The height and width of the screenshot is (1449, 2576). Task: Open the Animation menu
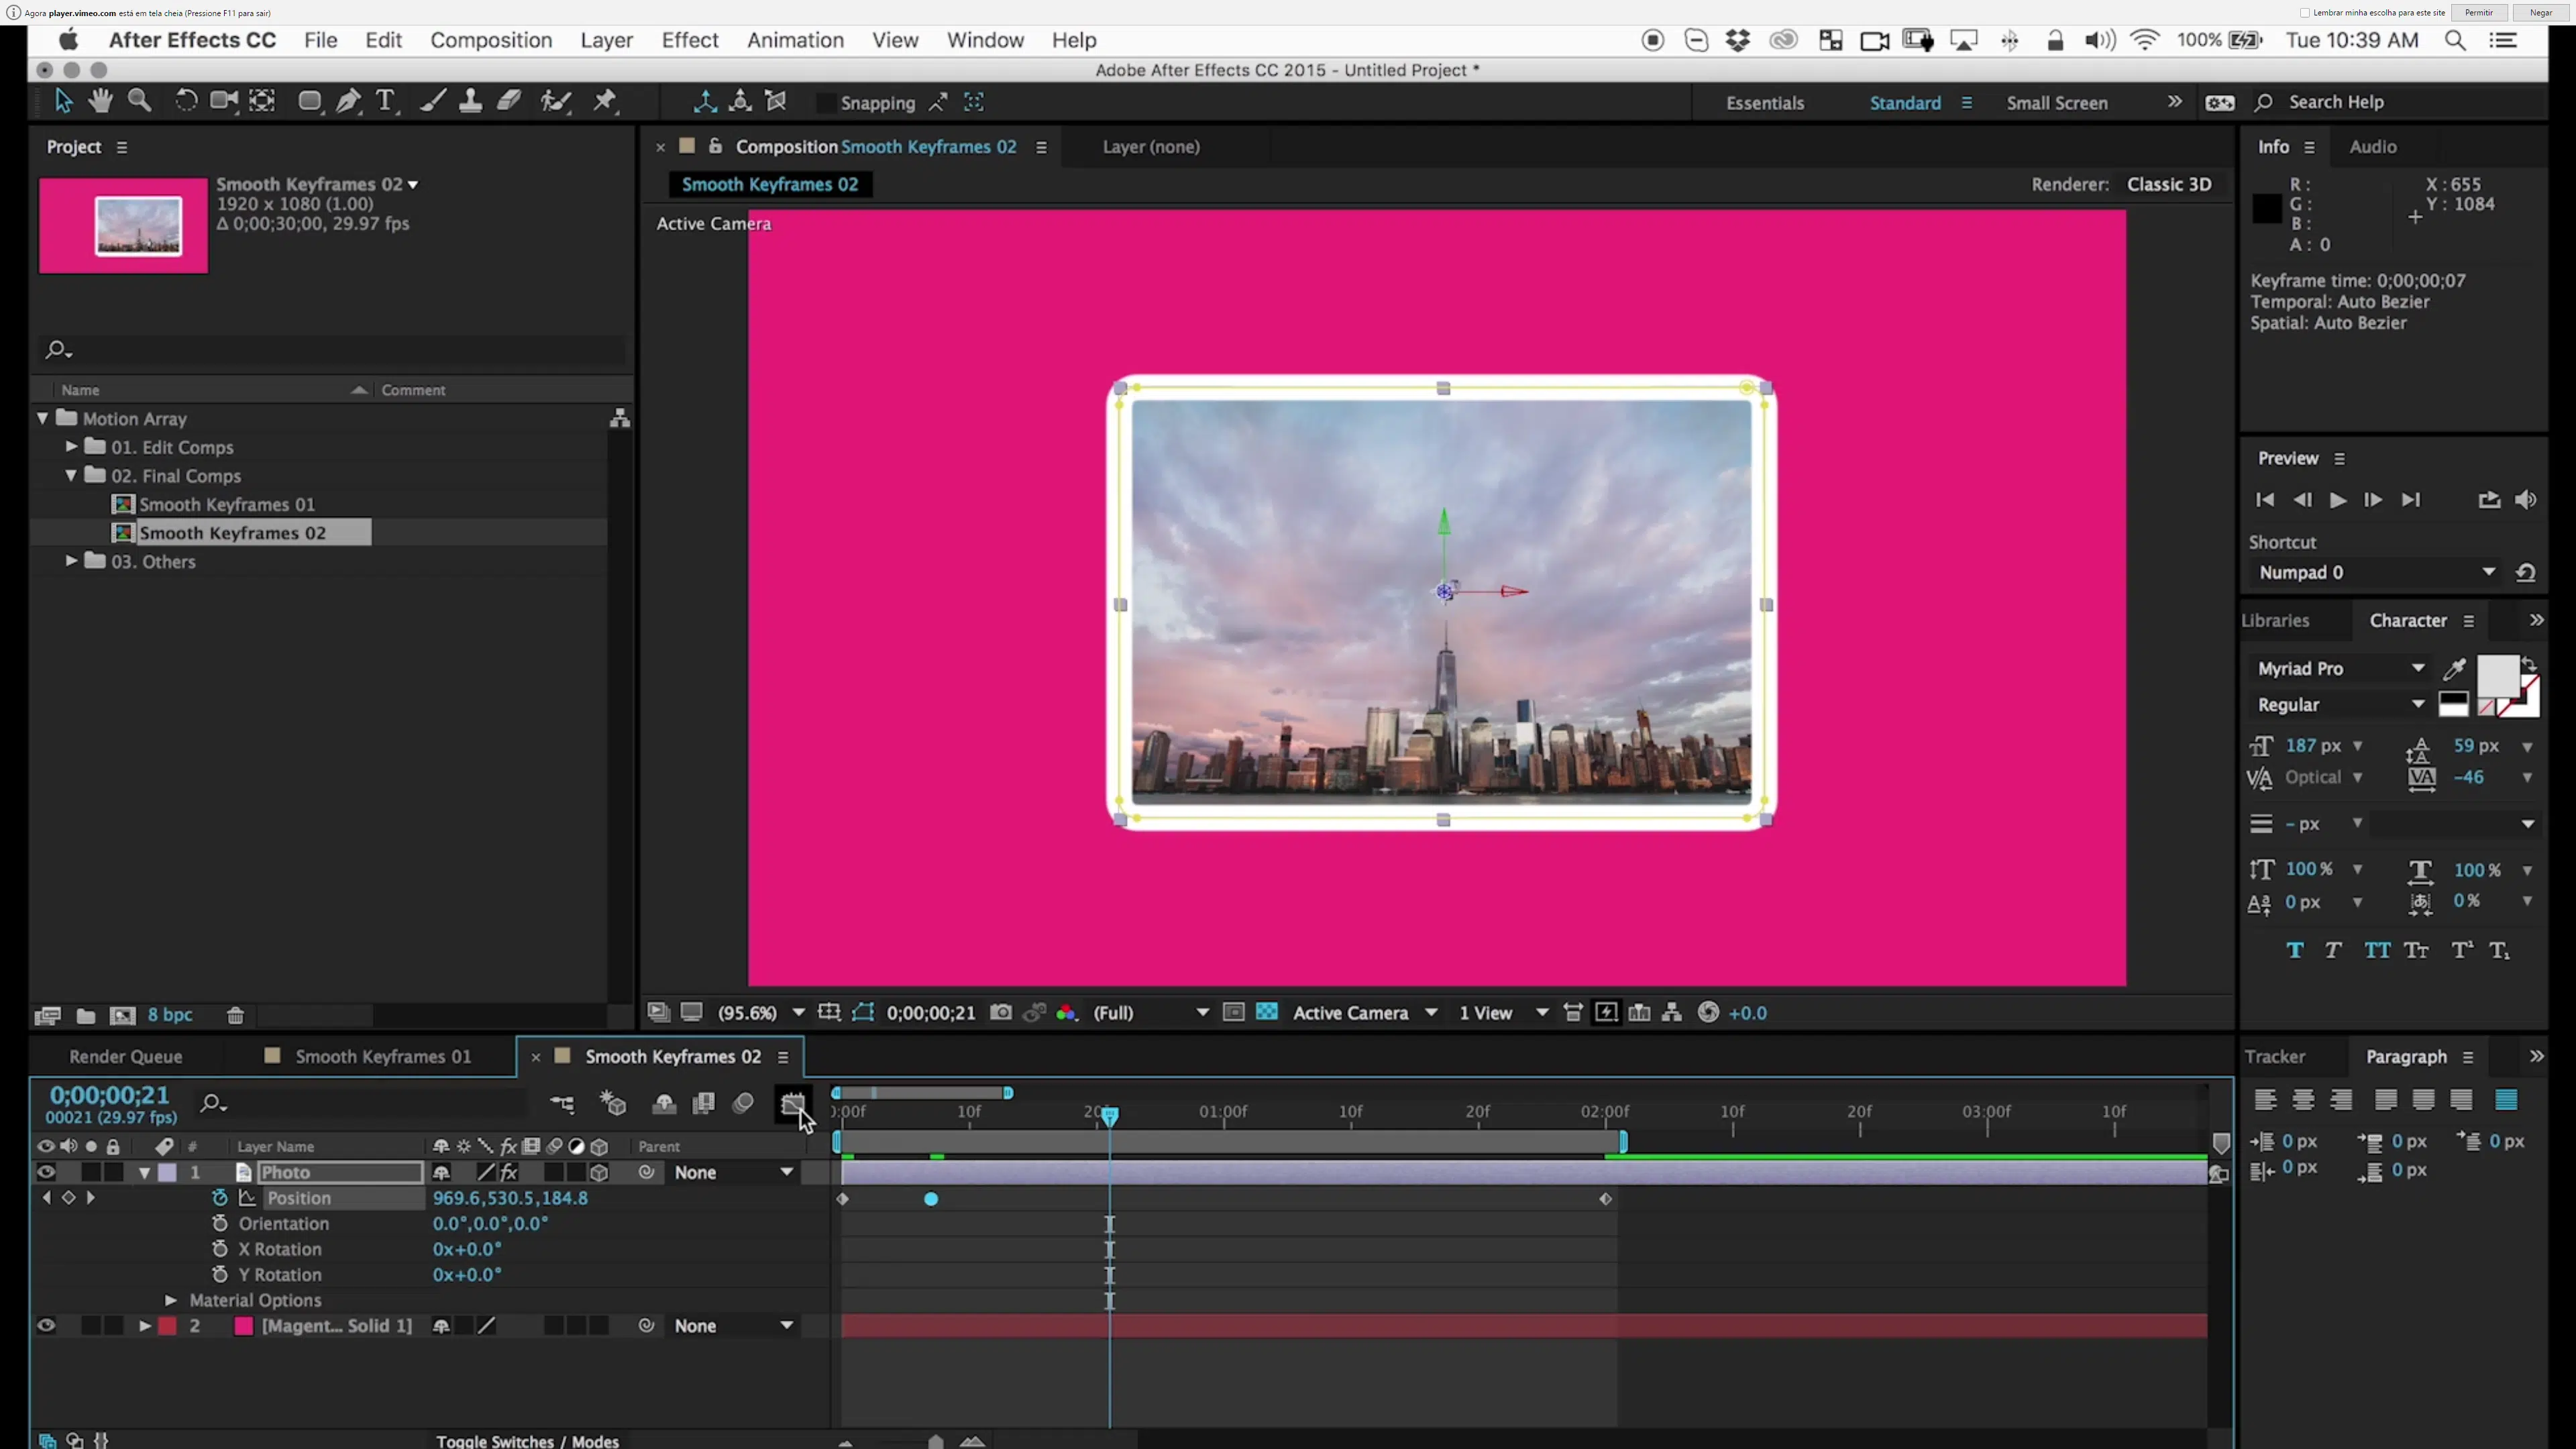pos(795,40)
